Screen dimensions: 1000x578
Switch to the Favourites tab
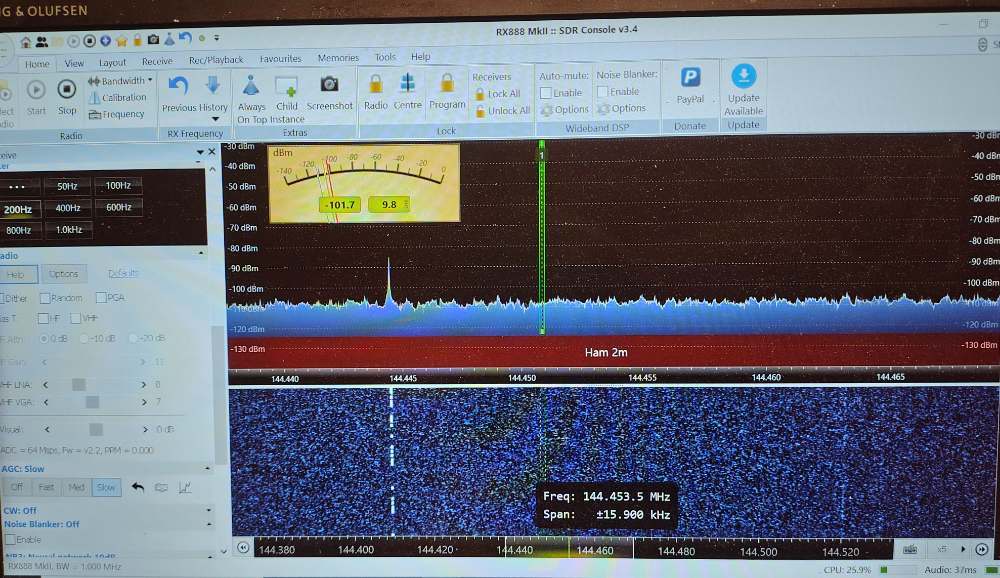(x=280, y=59)
